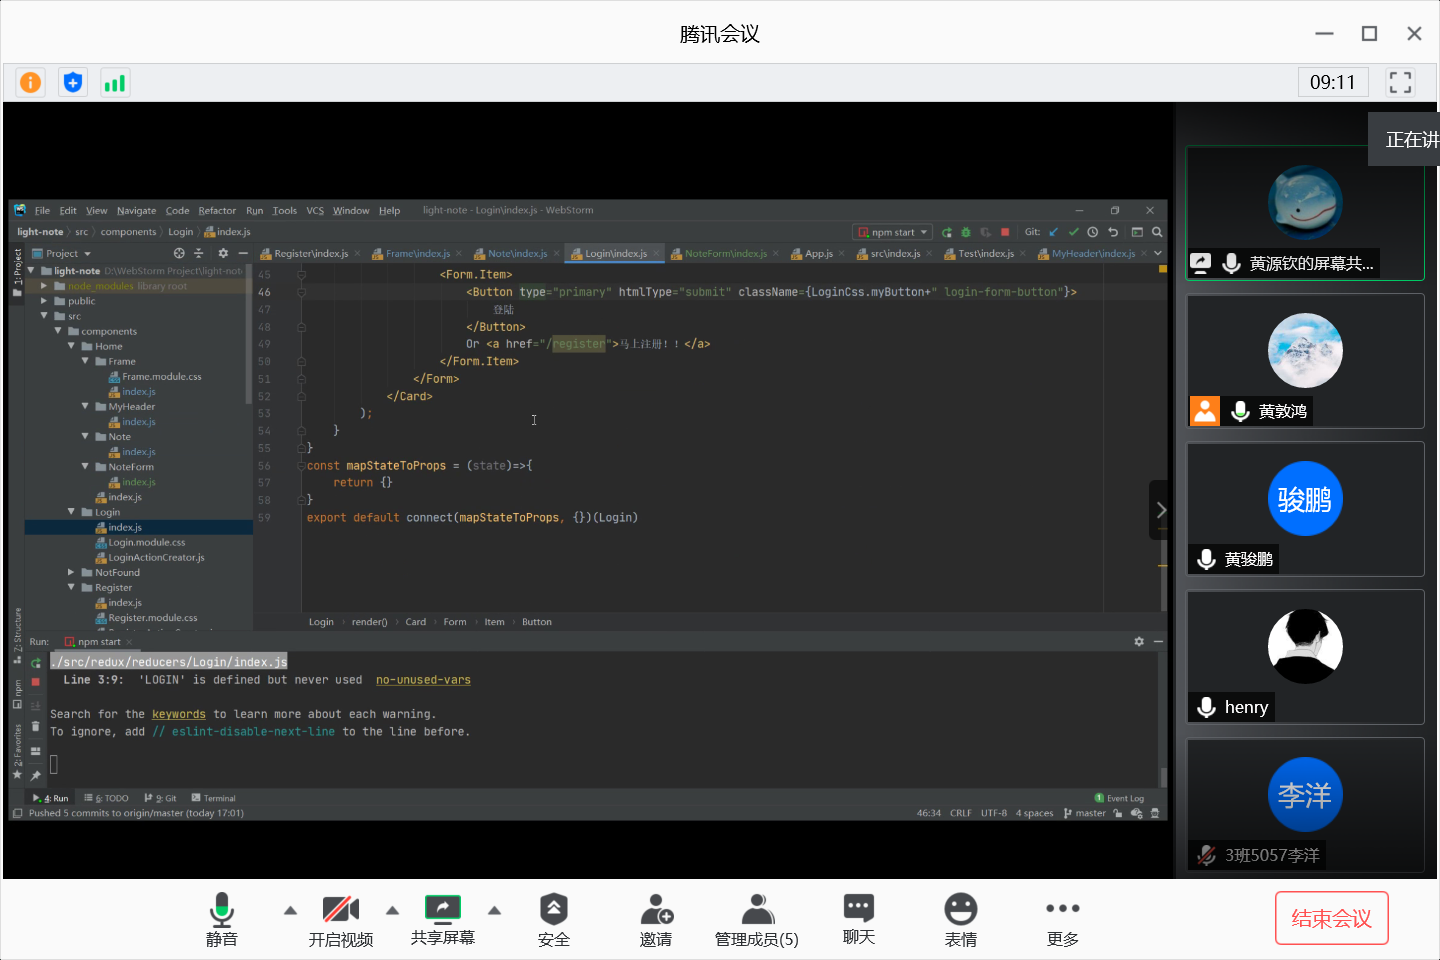Open Project view dropdown in WebStorm
This screenshot has width=1440, height=960.
(62, 254)
